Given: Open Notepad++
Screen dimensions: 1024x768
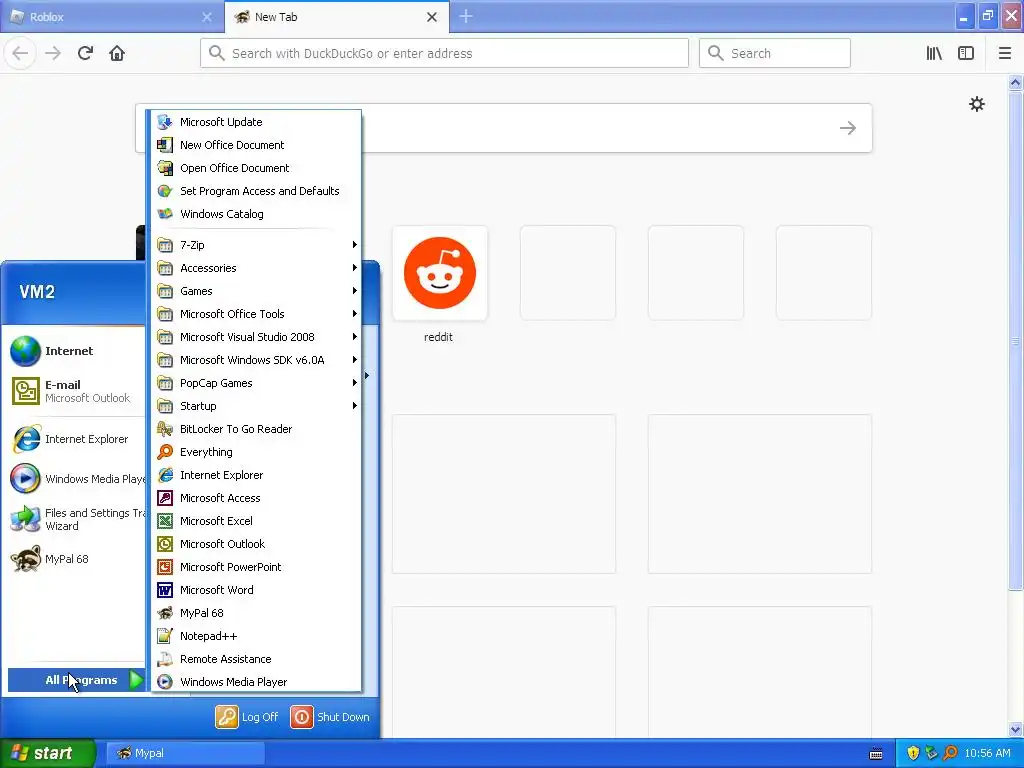Looking at the screenshot, I should [256, 636].
